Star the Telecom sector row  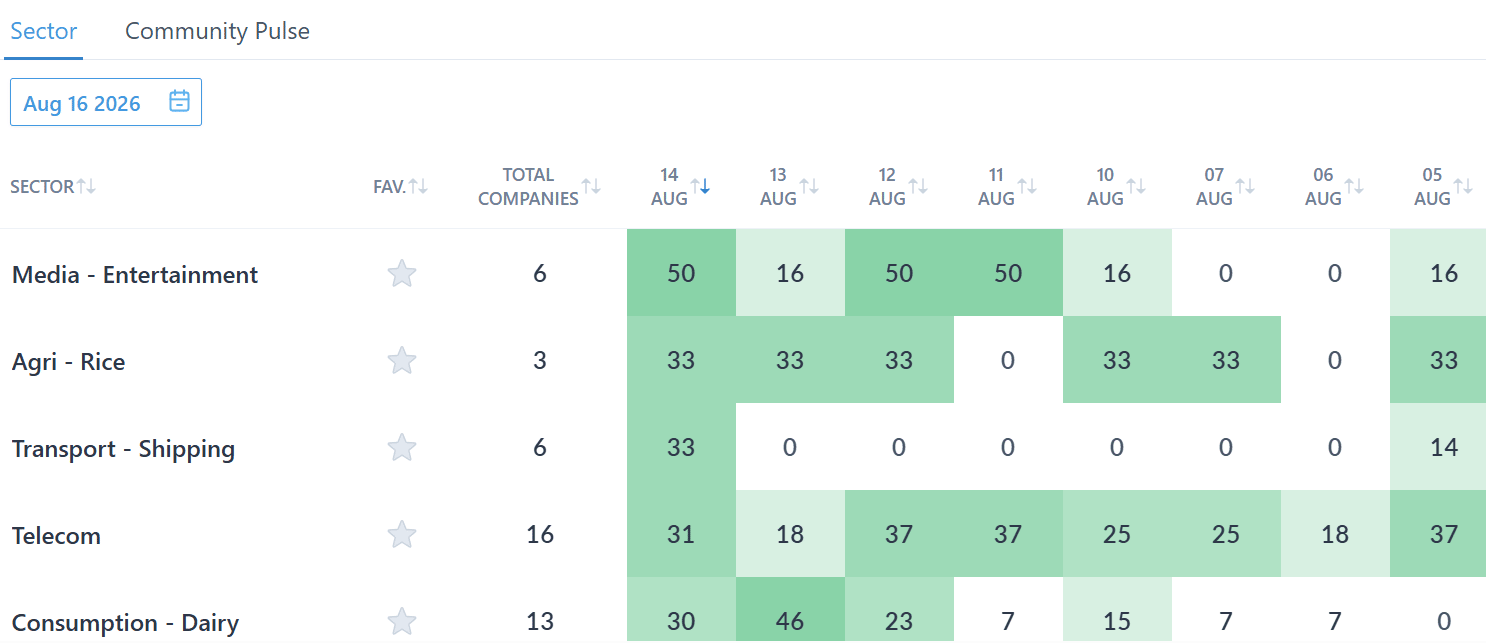(402, 535)
